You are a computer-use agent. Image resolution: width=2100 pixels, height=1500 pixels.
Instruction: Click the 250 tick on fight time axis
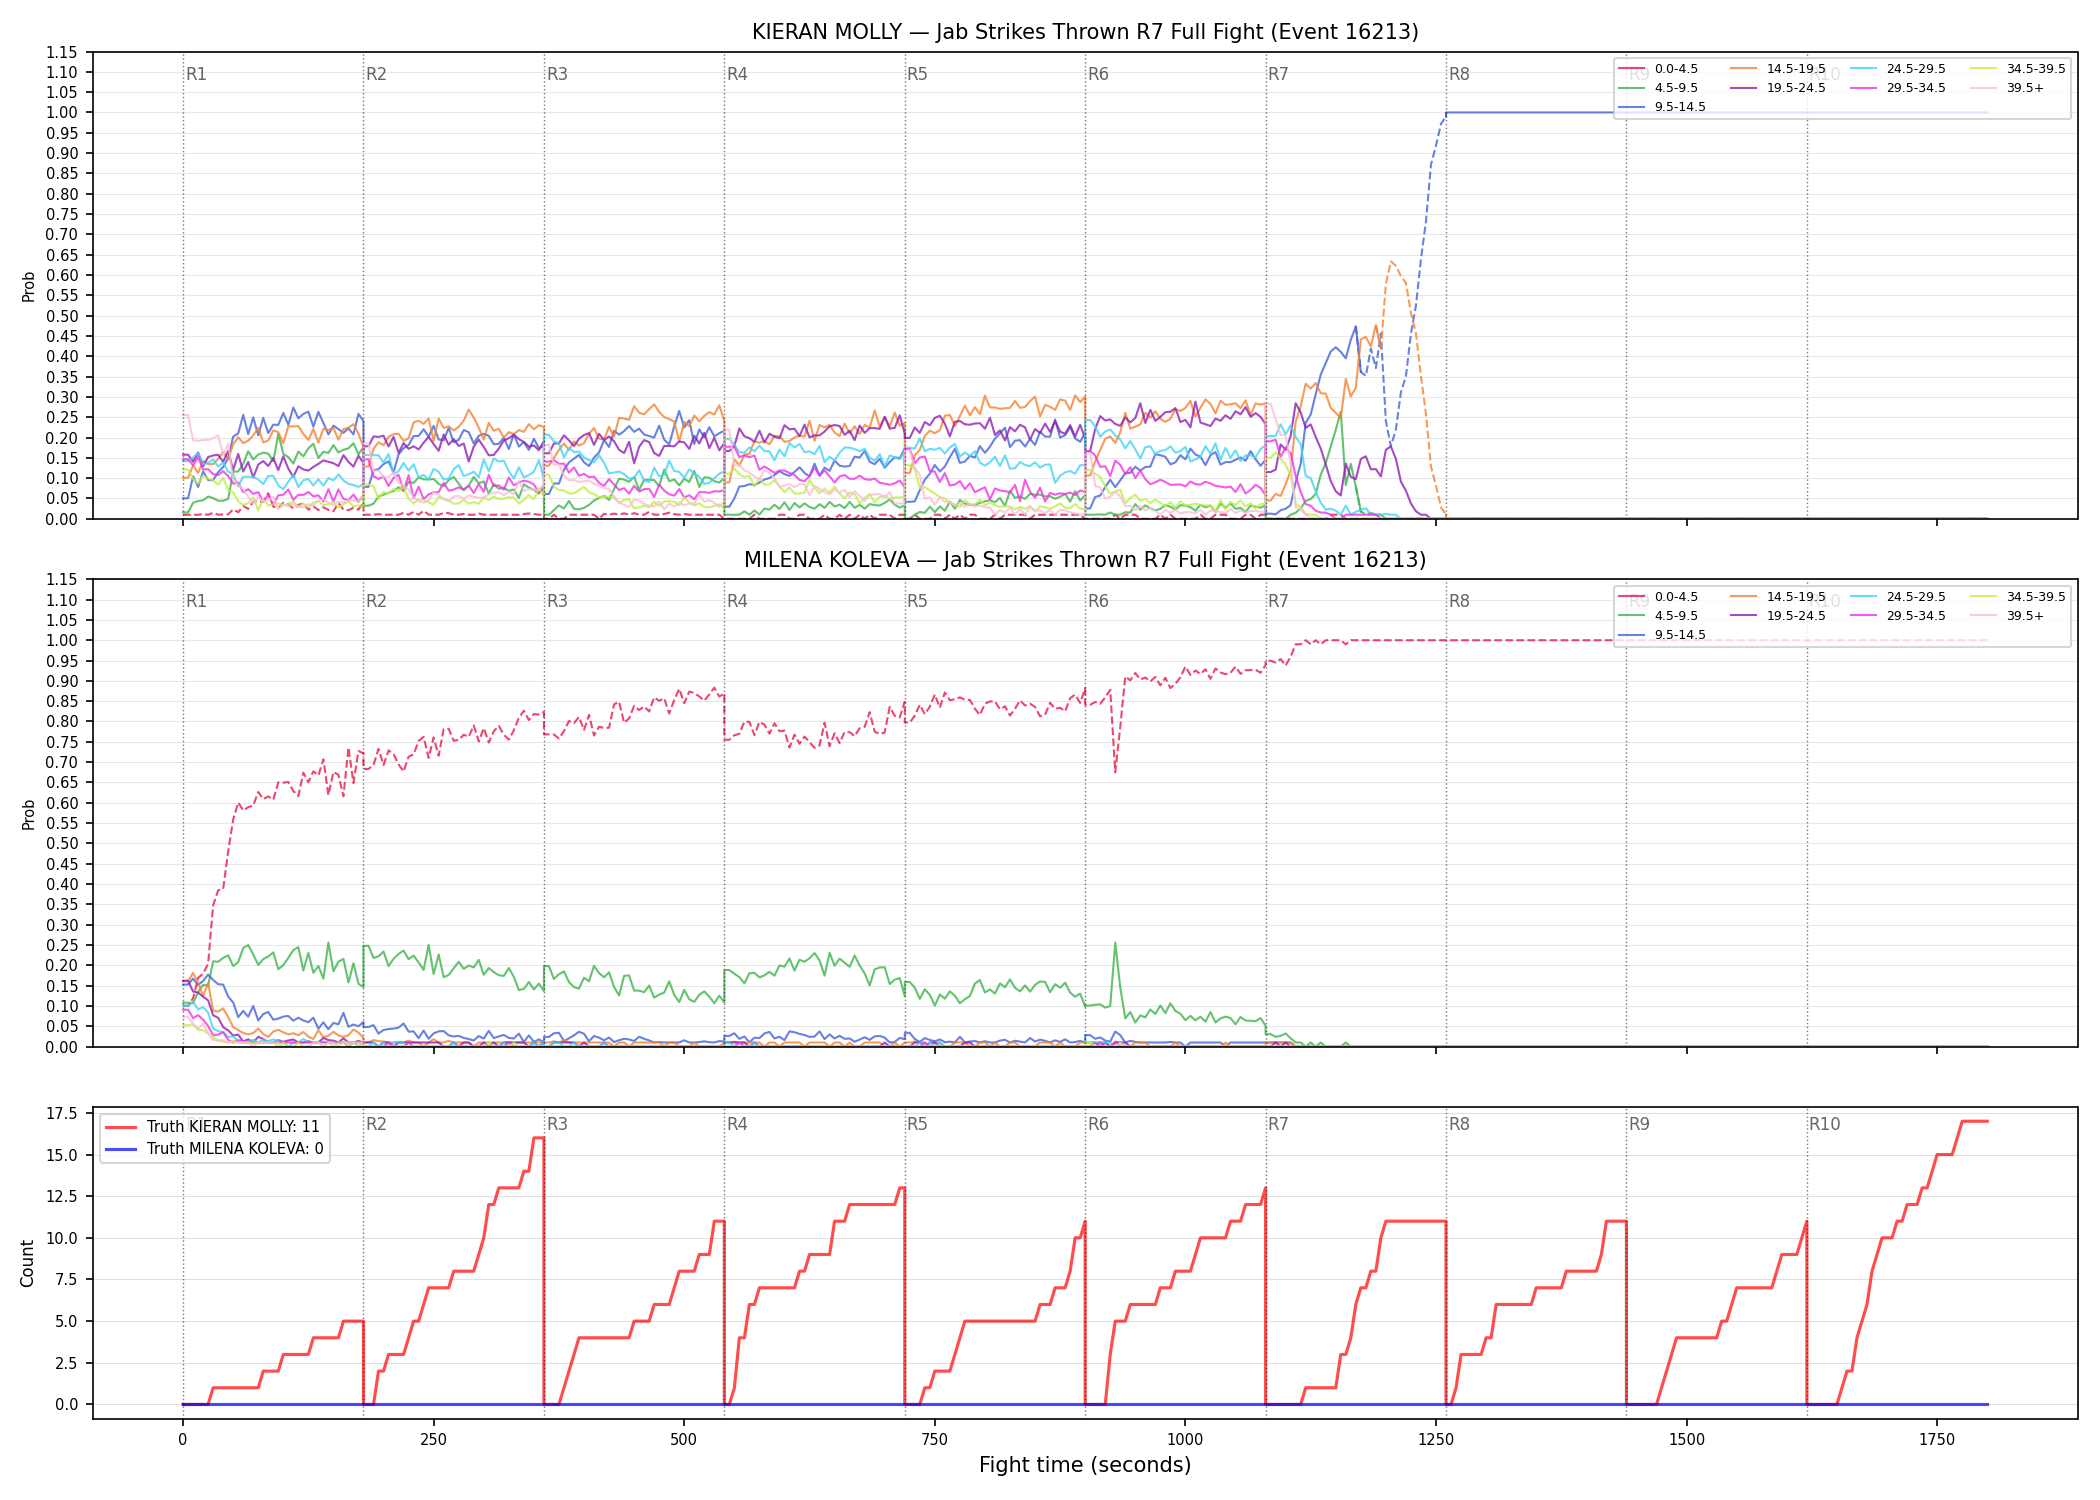click(433, 1440)
